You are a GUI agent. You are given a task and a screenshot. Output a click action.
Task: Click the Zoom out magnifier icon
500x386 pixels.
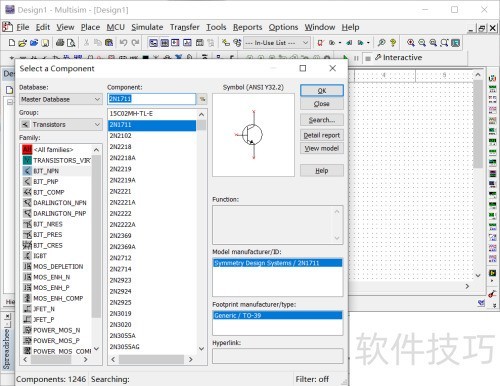[x=422, y=43]
